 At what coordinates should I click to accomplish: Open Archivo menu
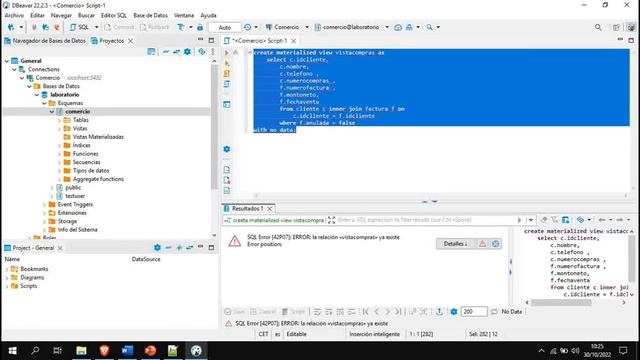click(14, 15)
